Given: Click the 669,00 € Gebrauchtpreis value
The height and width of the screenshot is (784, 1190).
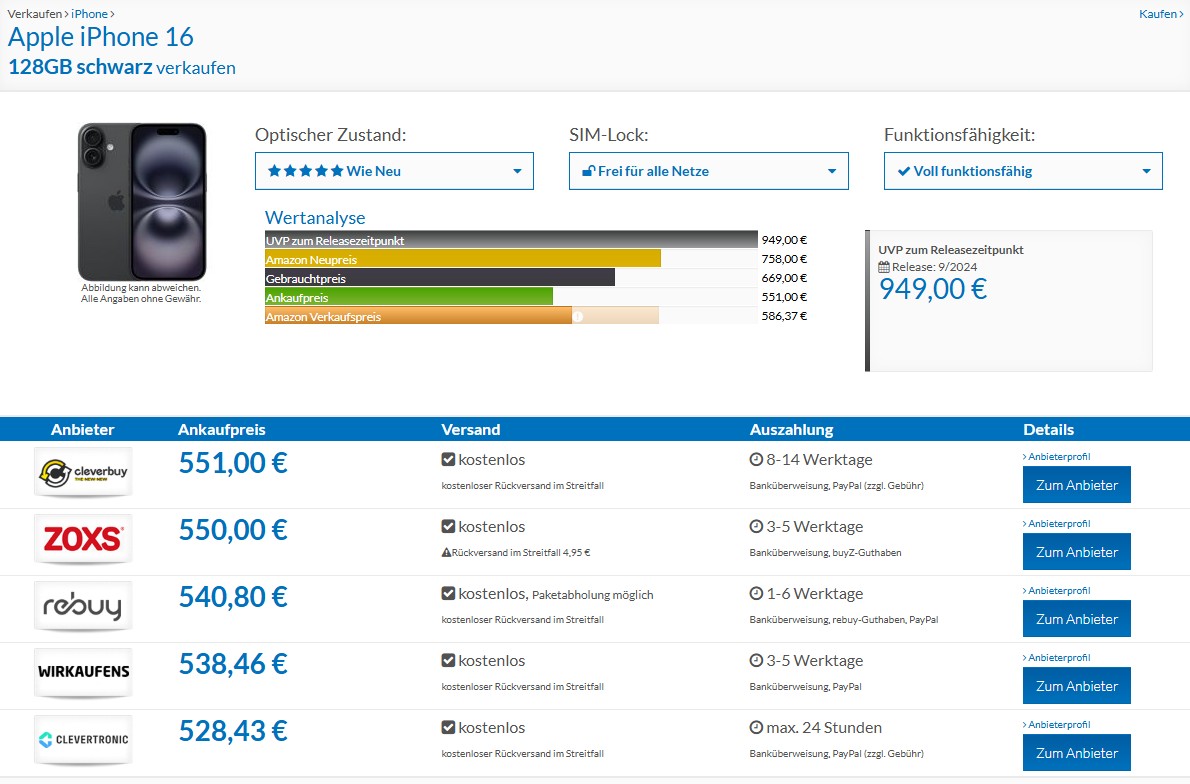Looking at the screenshot, I should pos(784,278).
